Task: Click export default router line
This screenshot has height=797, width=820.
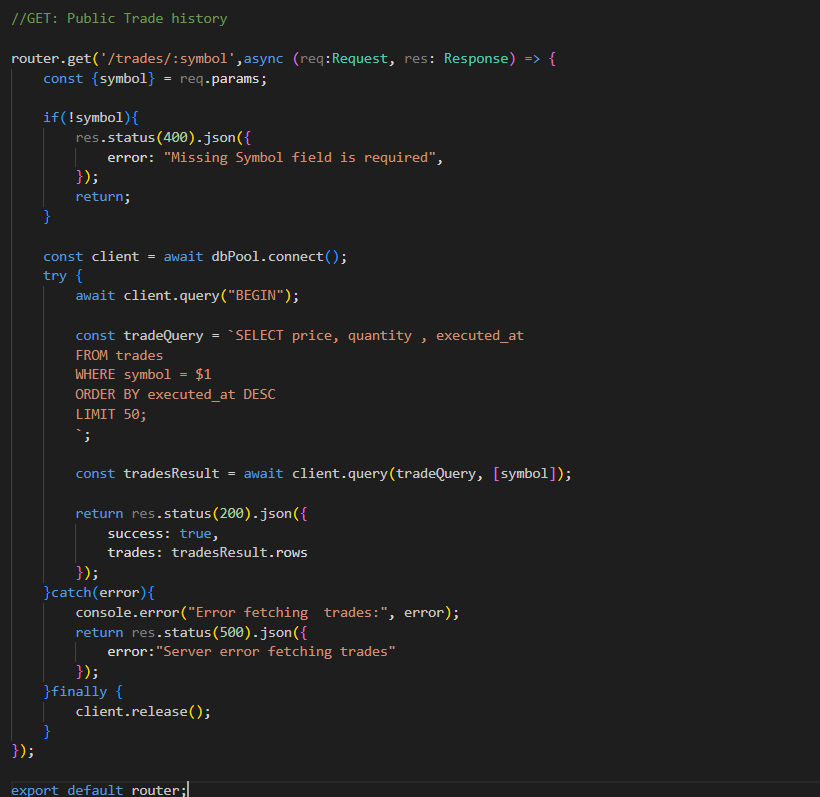Action: [99, 790]
